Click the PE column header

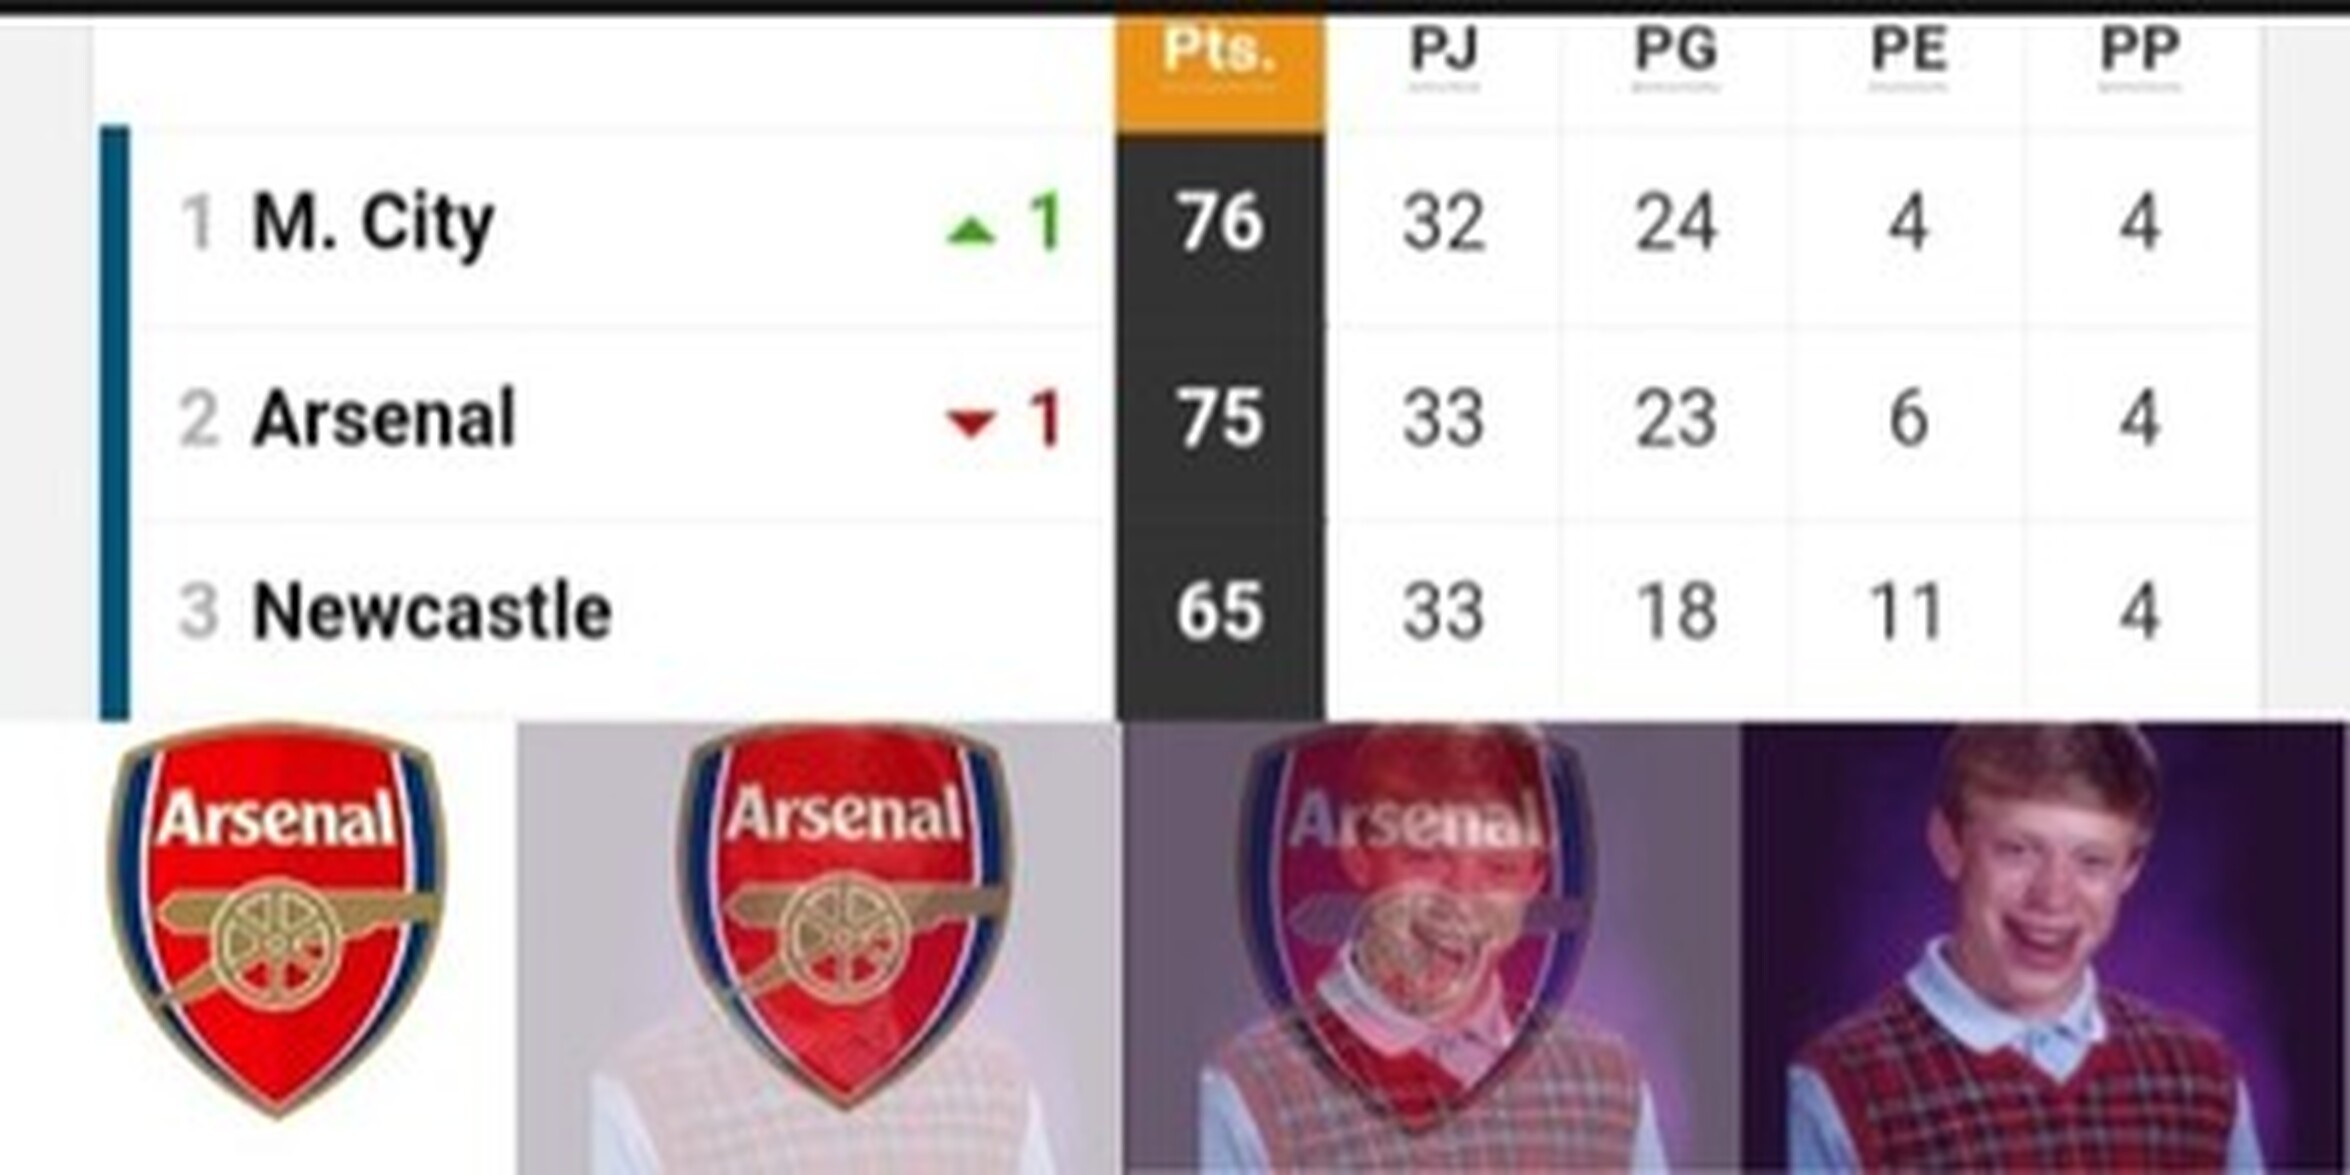point(1908,50)
